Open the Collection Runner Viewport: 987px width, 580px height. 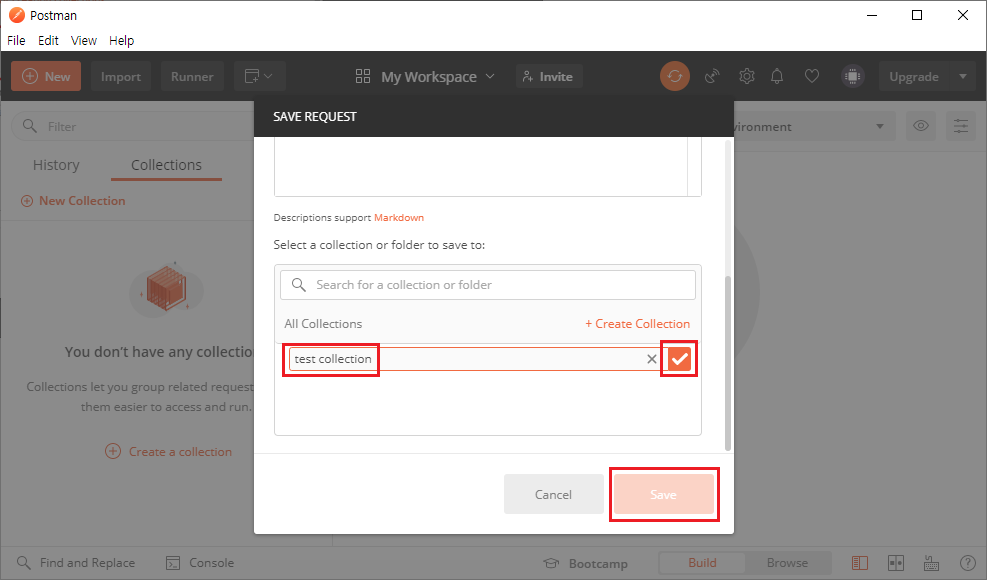click(x=192, y=76)
